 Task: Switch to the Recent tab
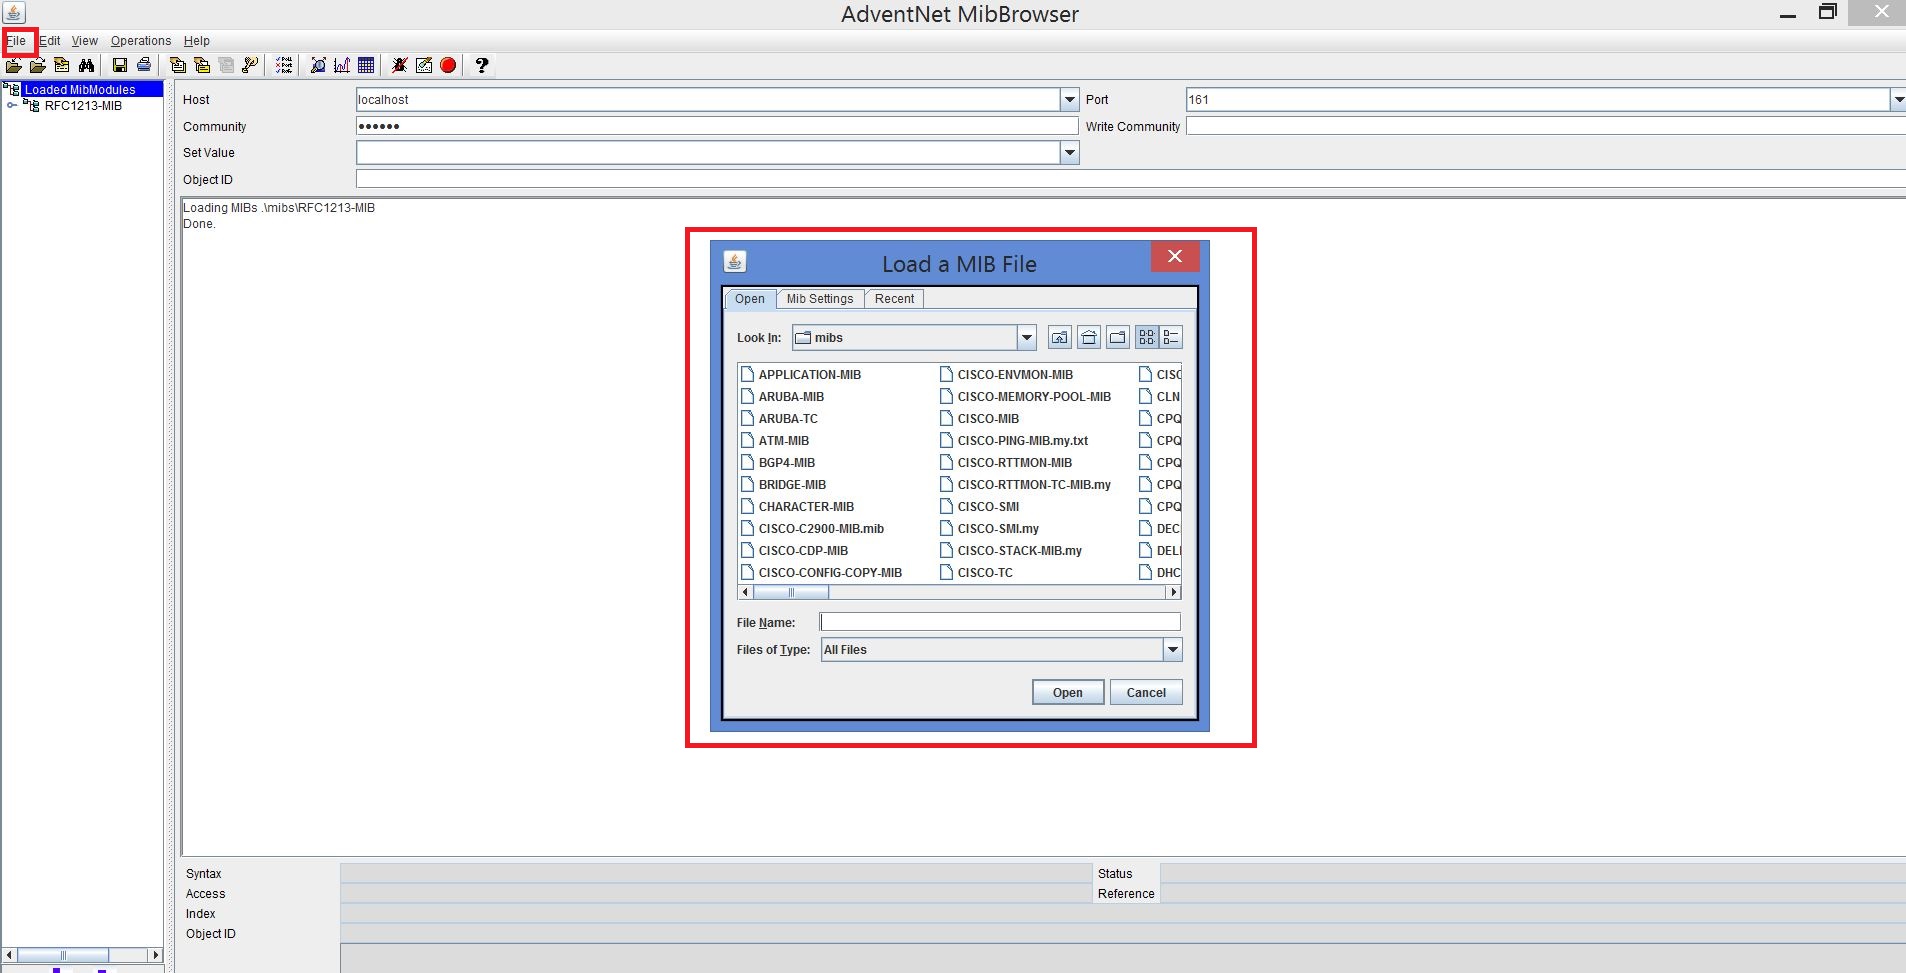(894, 299)
